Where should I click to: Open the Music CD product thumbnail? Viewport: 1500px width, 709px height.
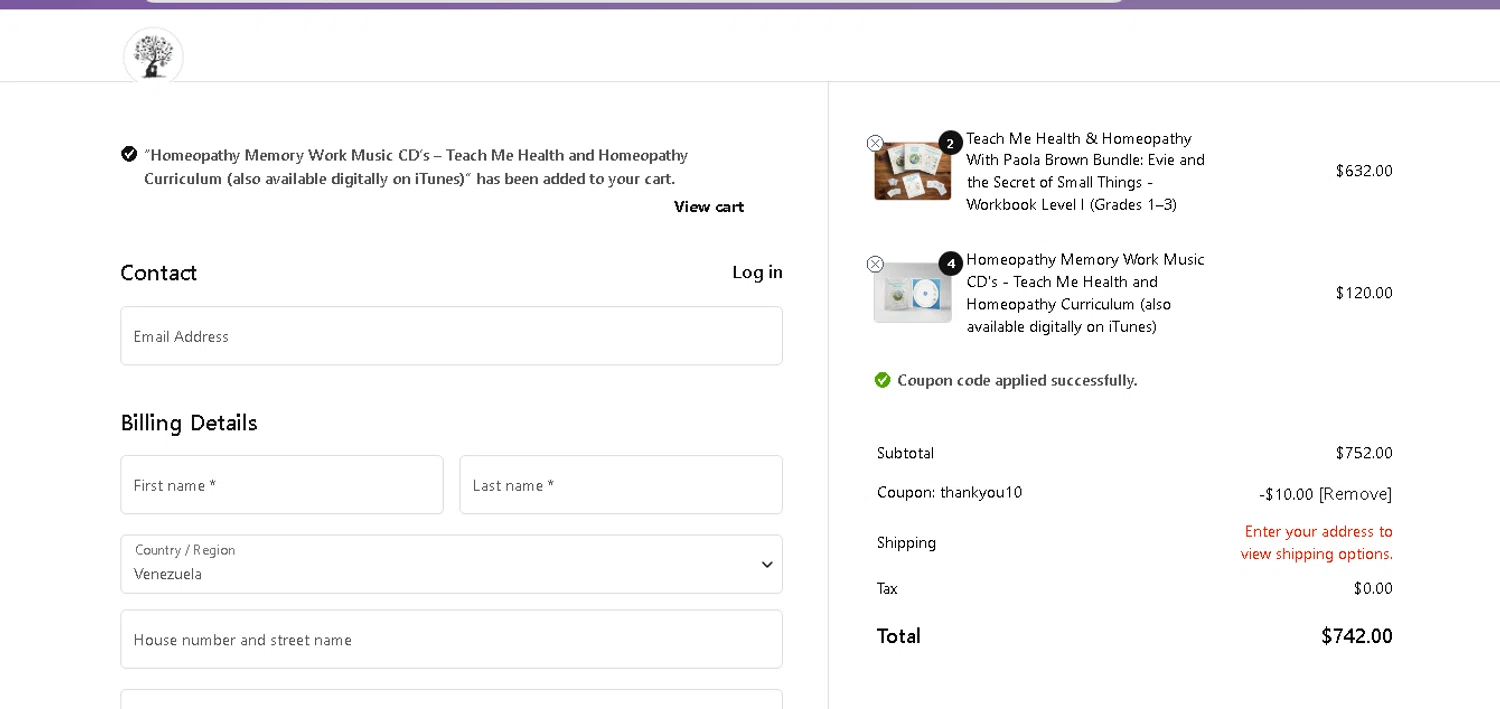pos(912,292)
